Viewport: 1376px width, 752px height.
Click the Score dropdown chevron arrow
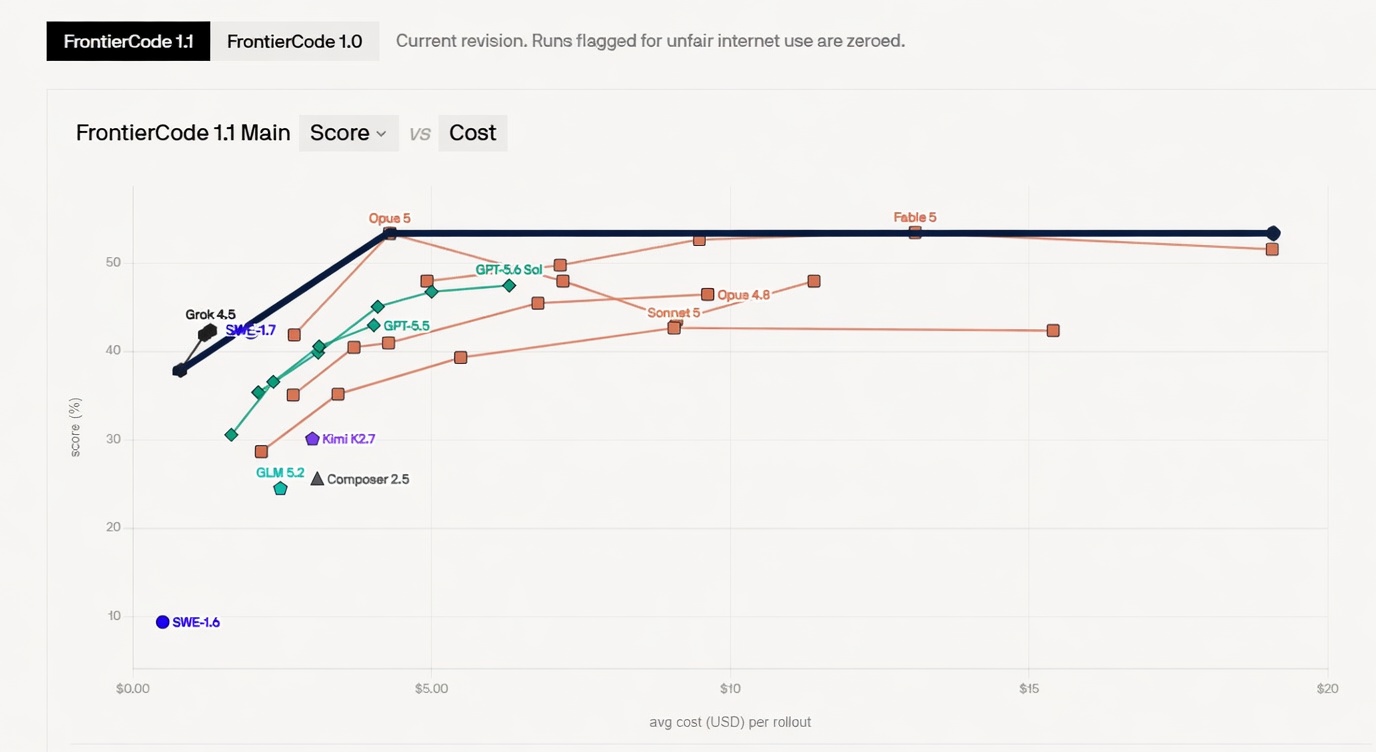point(381,134)
